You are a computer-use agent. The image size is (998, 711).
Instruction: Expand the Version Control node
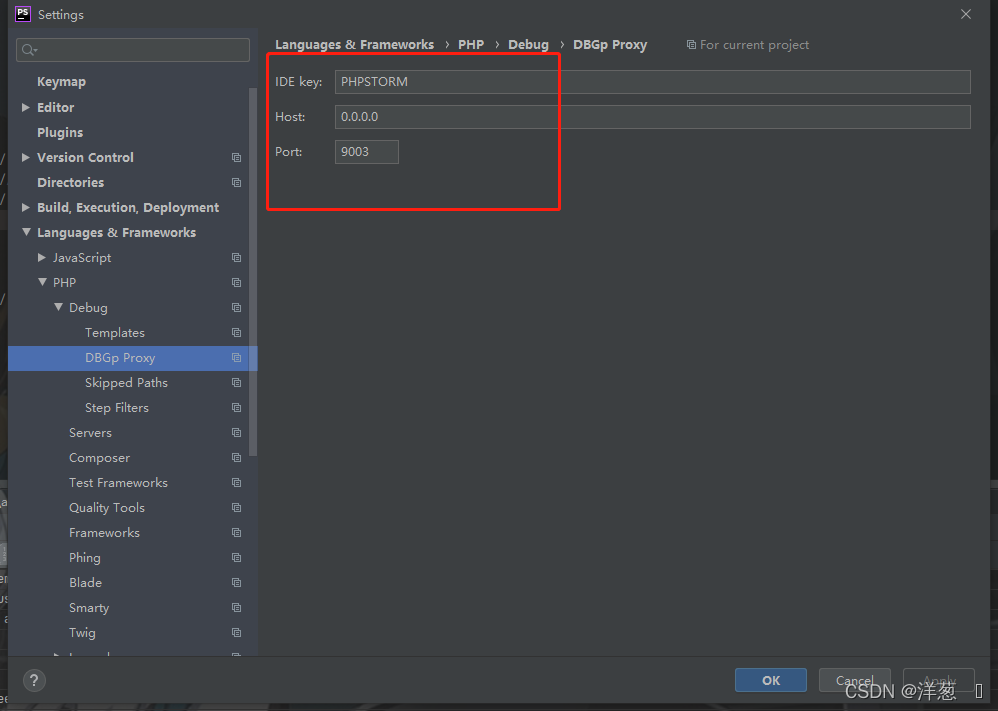coord(26,157)
